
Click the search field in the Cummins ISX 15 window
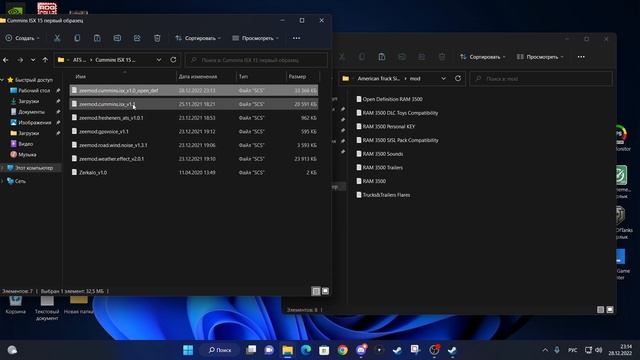256,60
